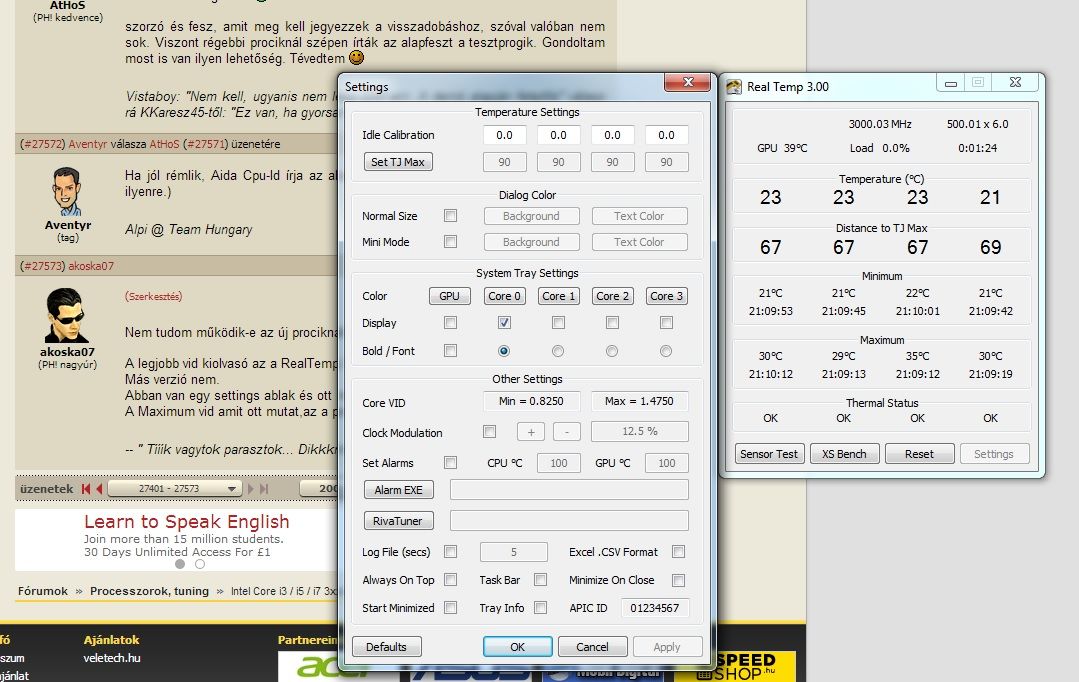Click APIC ID field 01234567
Viewport: 1079px width, 682px height.
coord(654,608)
